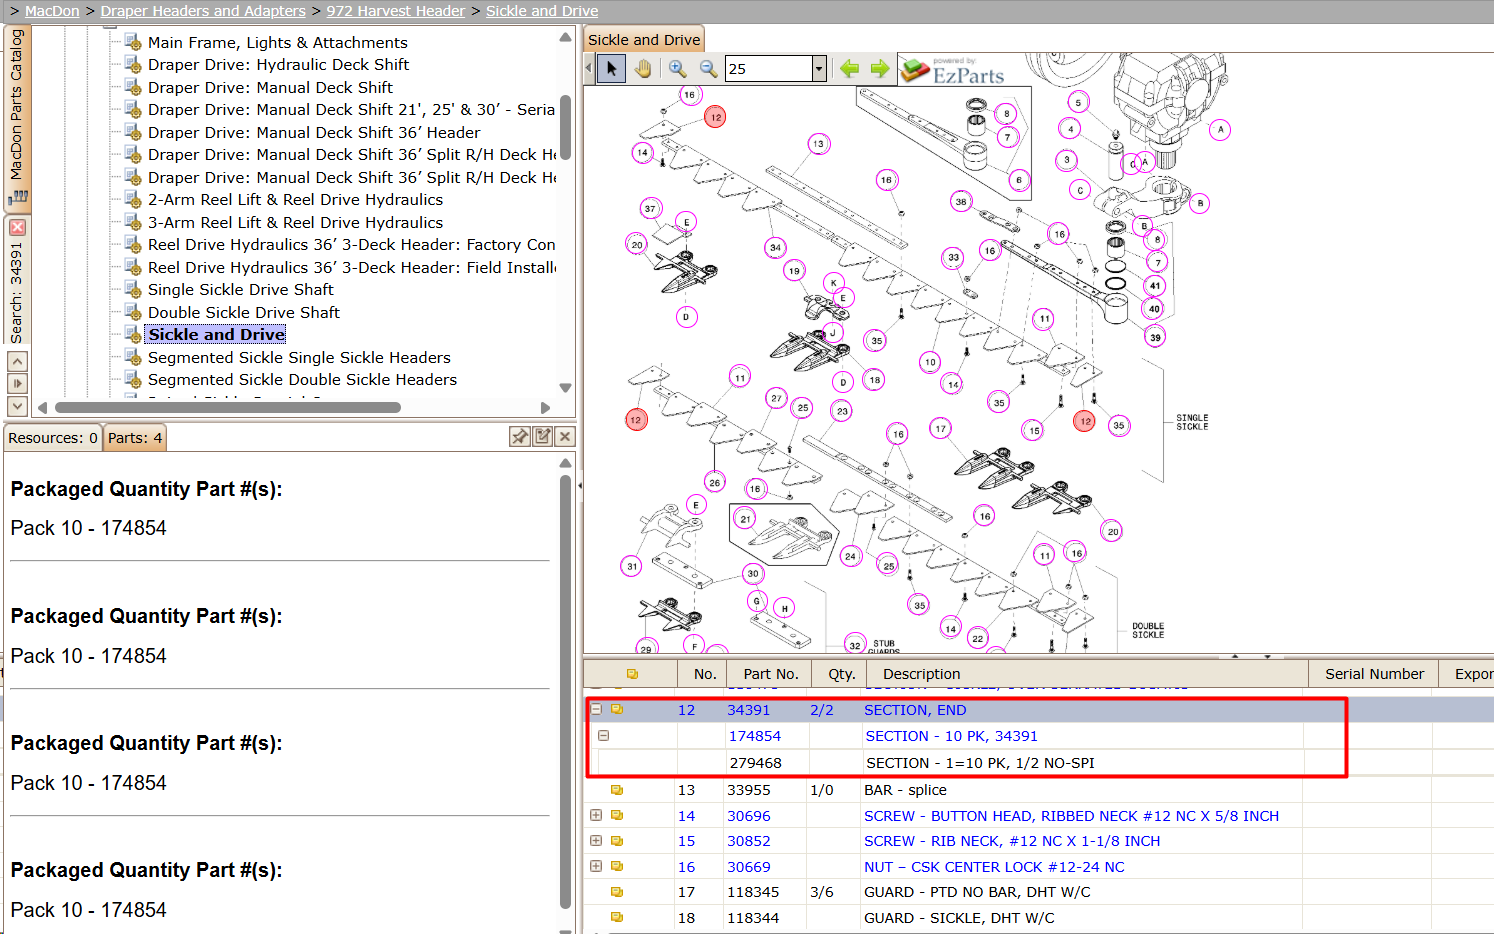
Task: Select the pointer arrow tool in diagram toolbar
Action: tap(612, 68)
